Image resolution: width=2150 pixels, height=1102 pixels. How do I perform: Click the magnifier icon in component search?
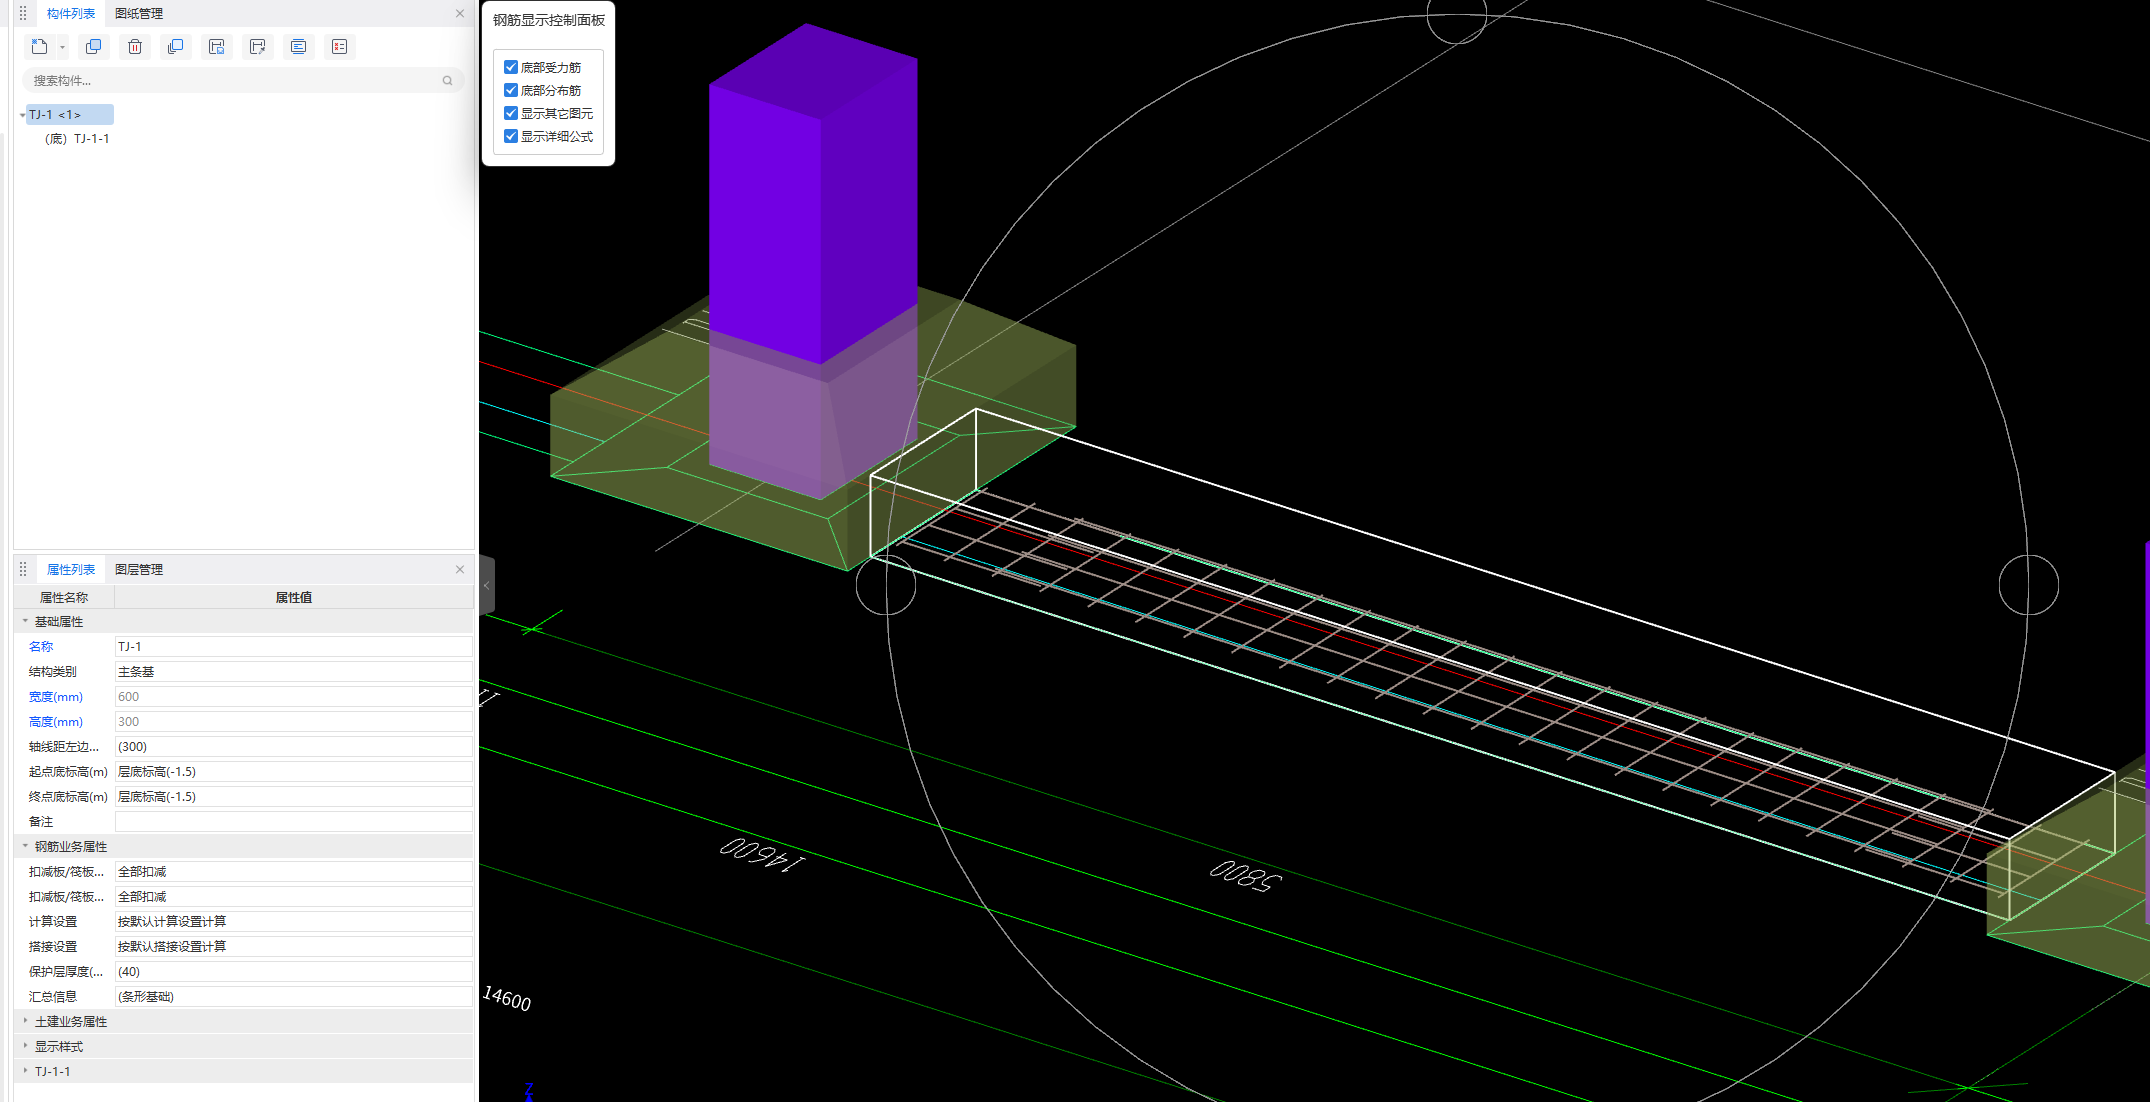click(447, 81)
